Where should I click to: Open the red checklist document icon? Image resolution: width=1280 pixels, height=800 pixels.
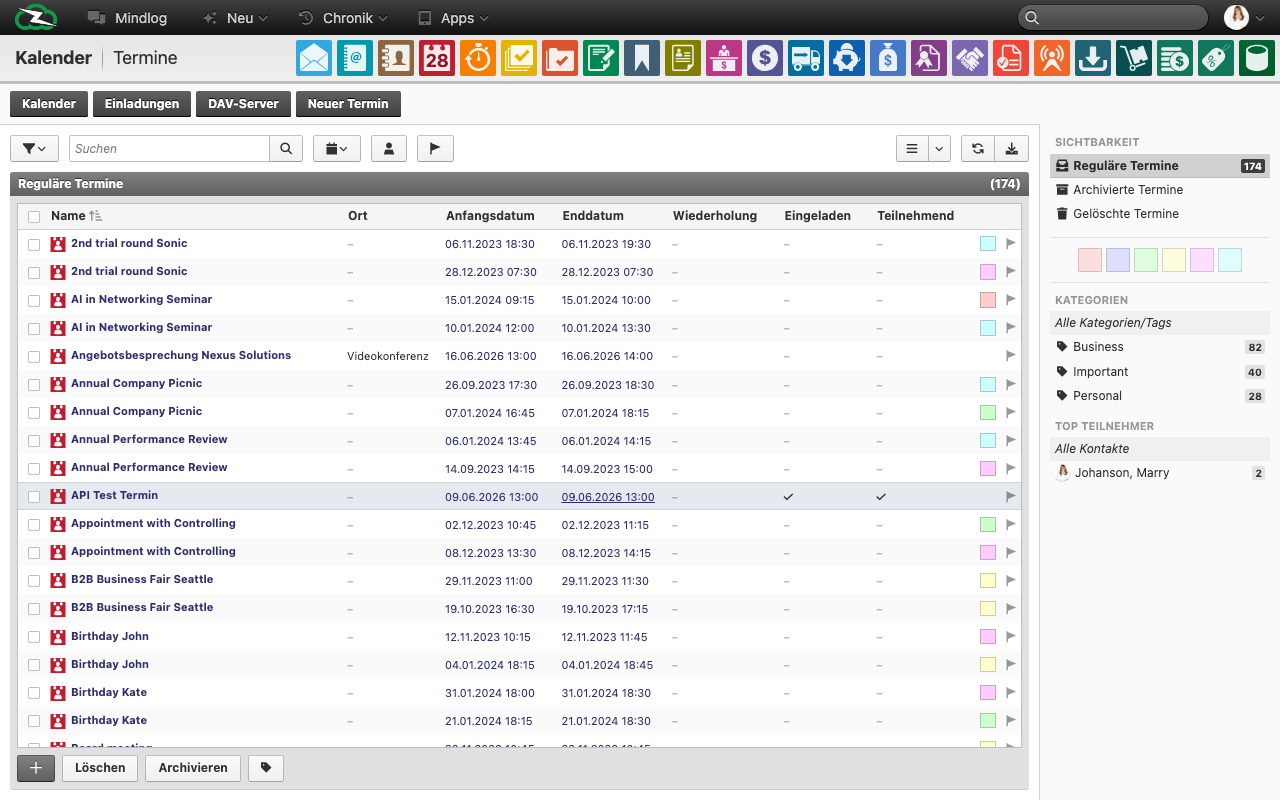click(1011, 58)
